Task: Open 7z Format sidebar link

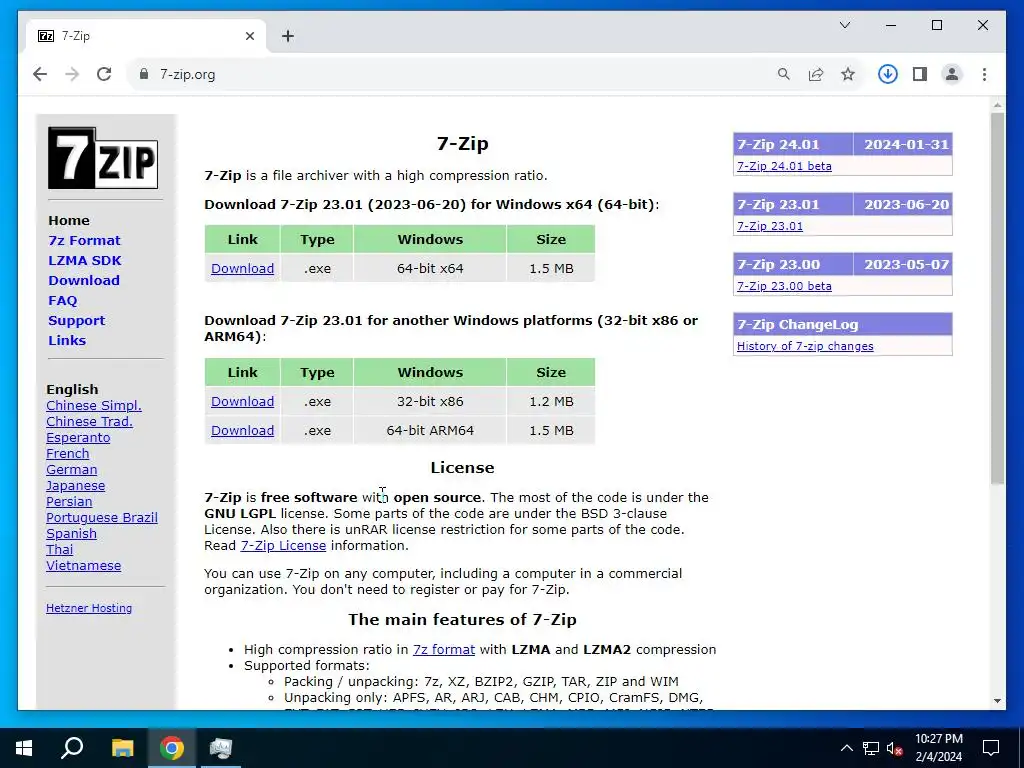Action: tap(84, 240)
